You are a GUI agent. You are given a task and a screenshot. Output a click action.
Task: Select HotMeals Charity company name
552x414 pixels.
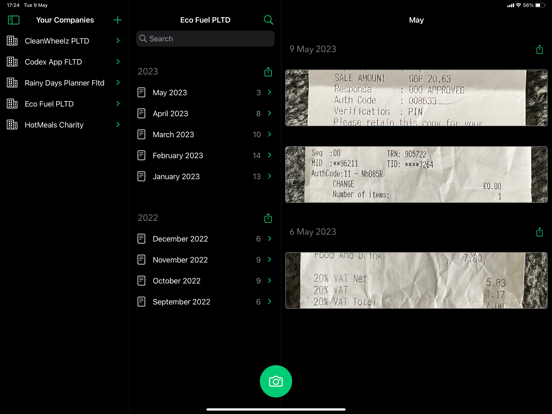(x=54, y=125)
